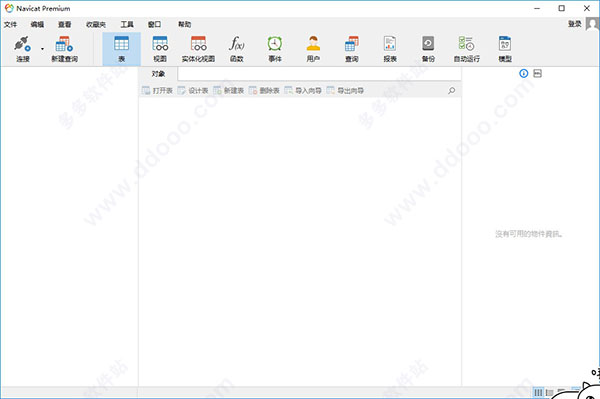
Task: Open the Function f(x) toolbar icon
Action: point(236,44)
